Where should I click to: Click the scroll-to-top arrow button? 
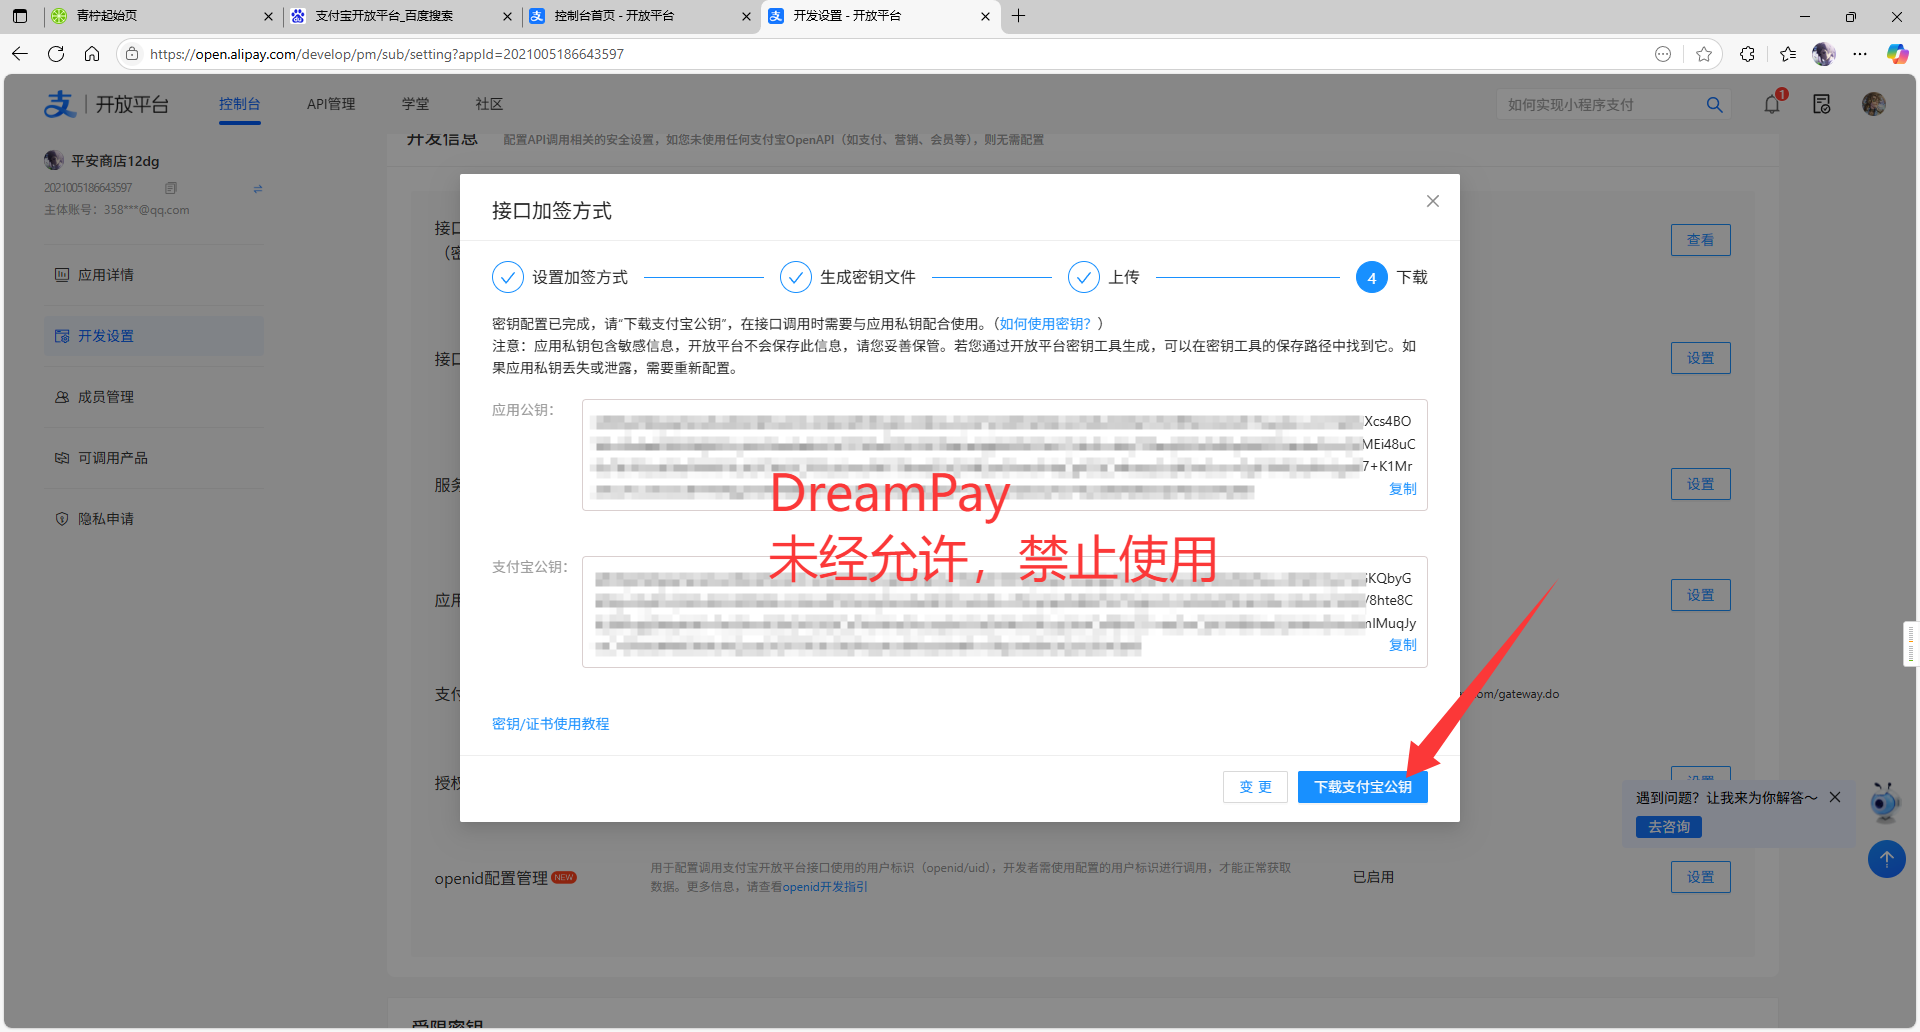tap(1886, 859)
